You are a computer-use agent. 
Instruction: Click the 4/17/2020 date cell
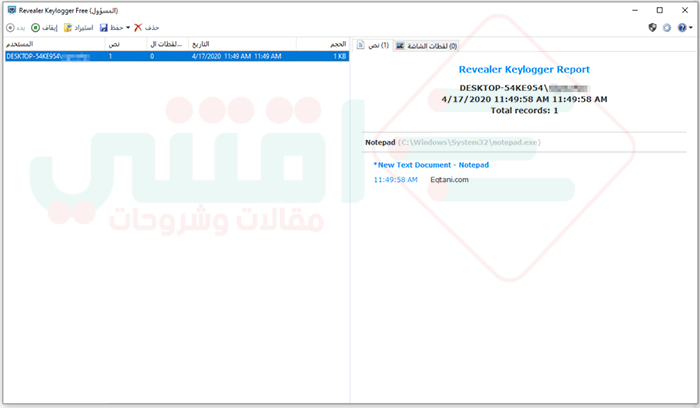[237, 56]
